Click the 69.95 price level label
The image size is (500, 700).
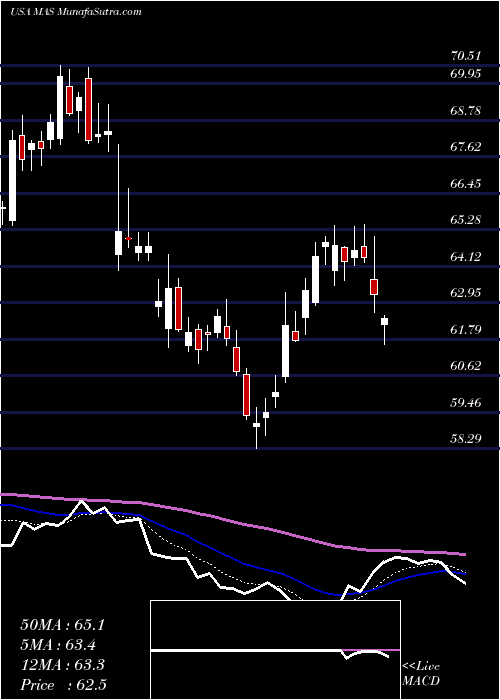tap(466, 74)
